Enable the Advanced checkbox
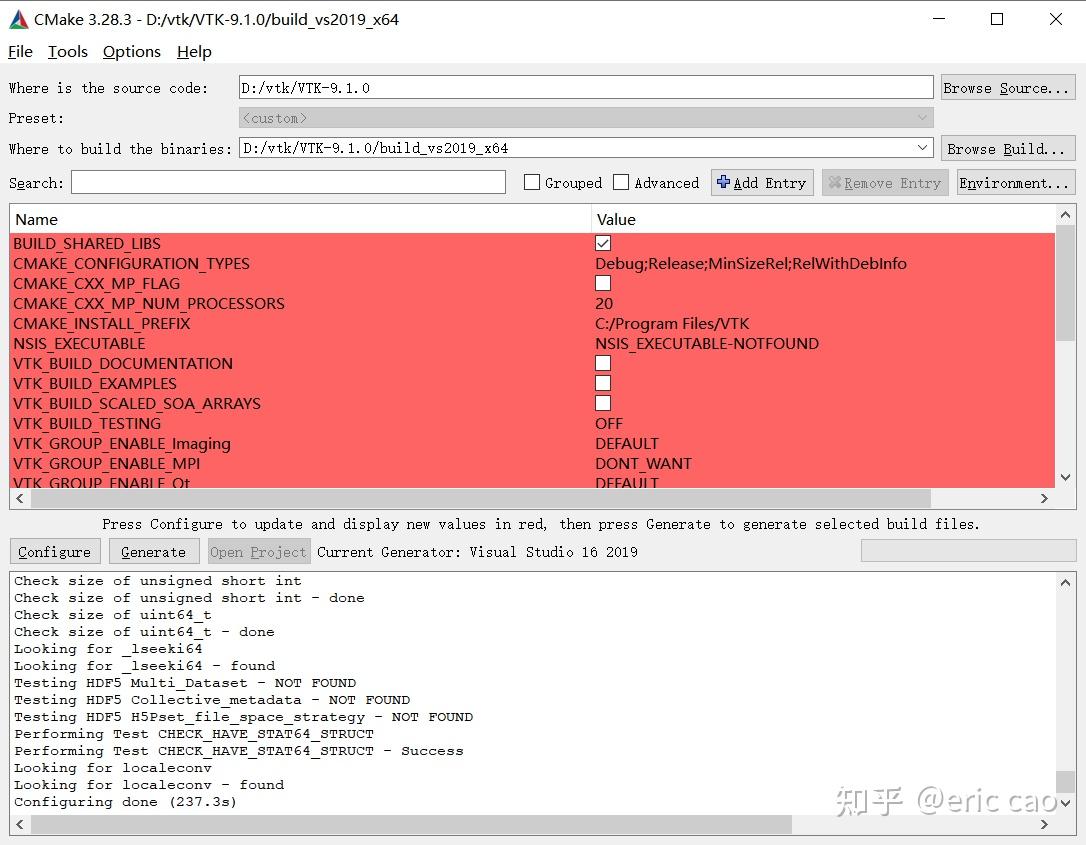Image resolution: width=1086 pixels, height=845 pixels. tap(621, 182)
